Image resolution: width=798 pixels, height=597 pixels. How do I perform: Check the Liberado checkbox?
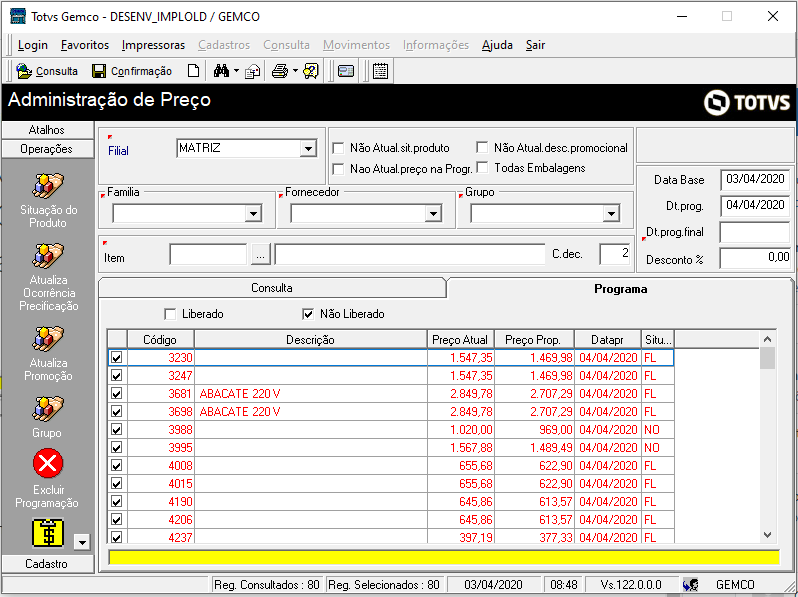(170, 314)
